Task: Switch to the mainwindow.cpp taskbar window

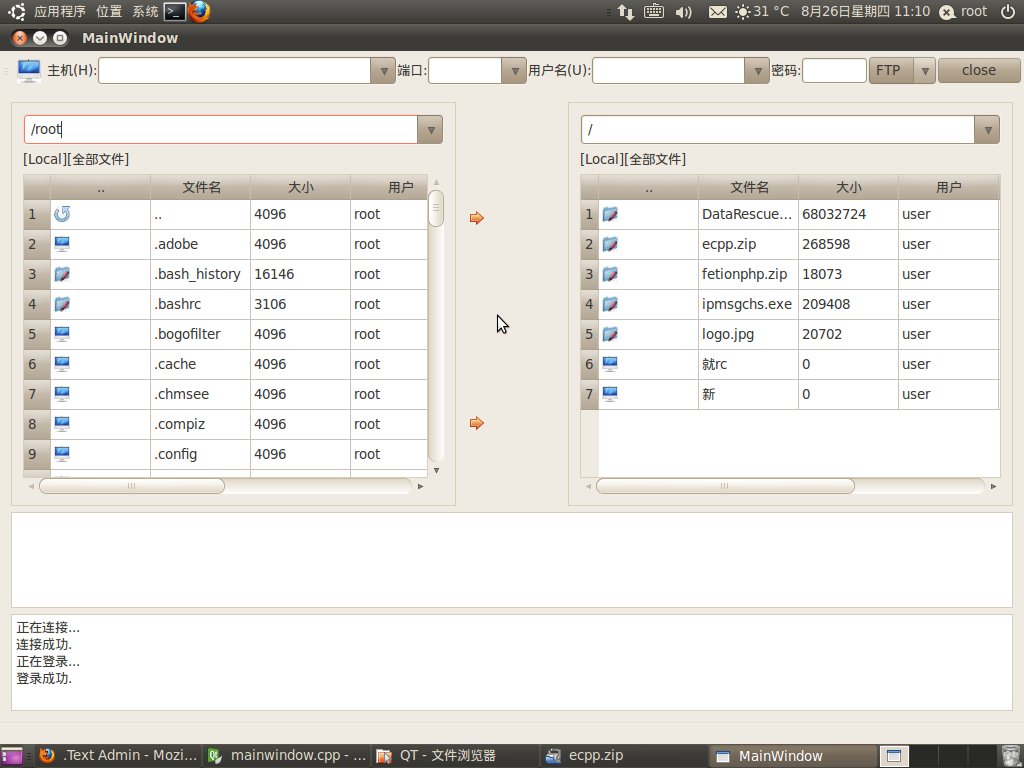Action: pos(286,756)
